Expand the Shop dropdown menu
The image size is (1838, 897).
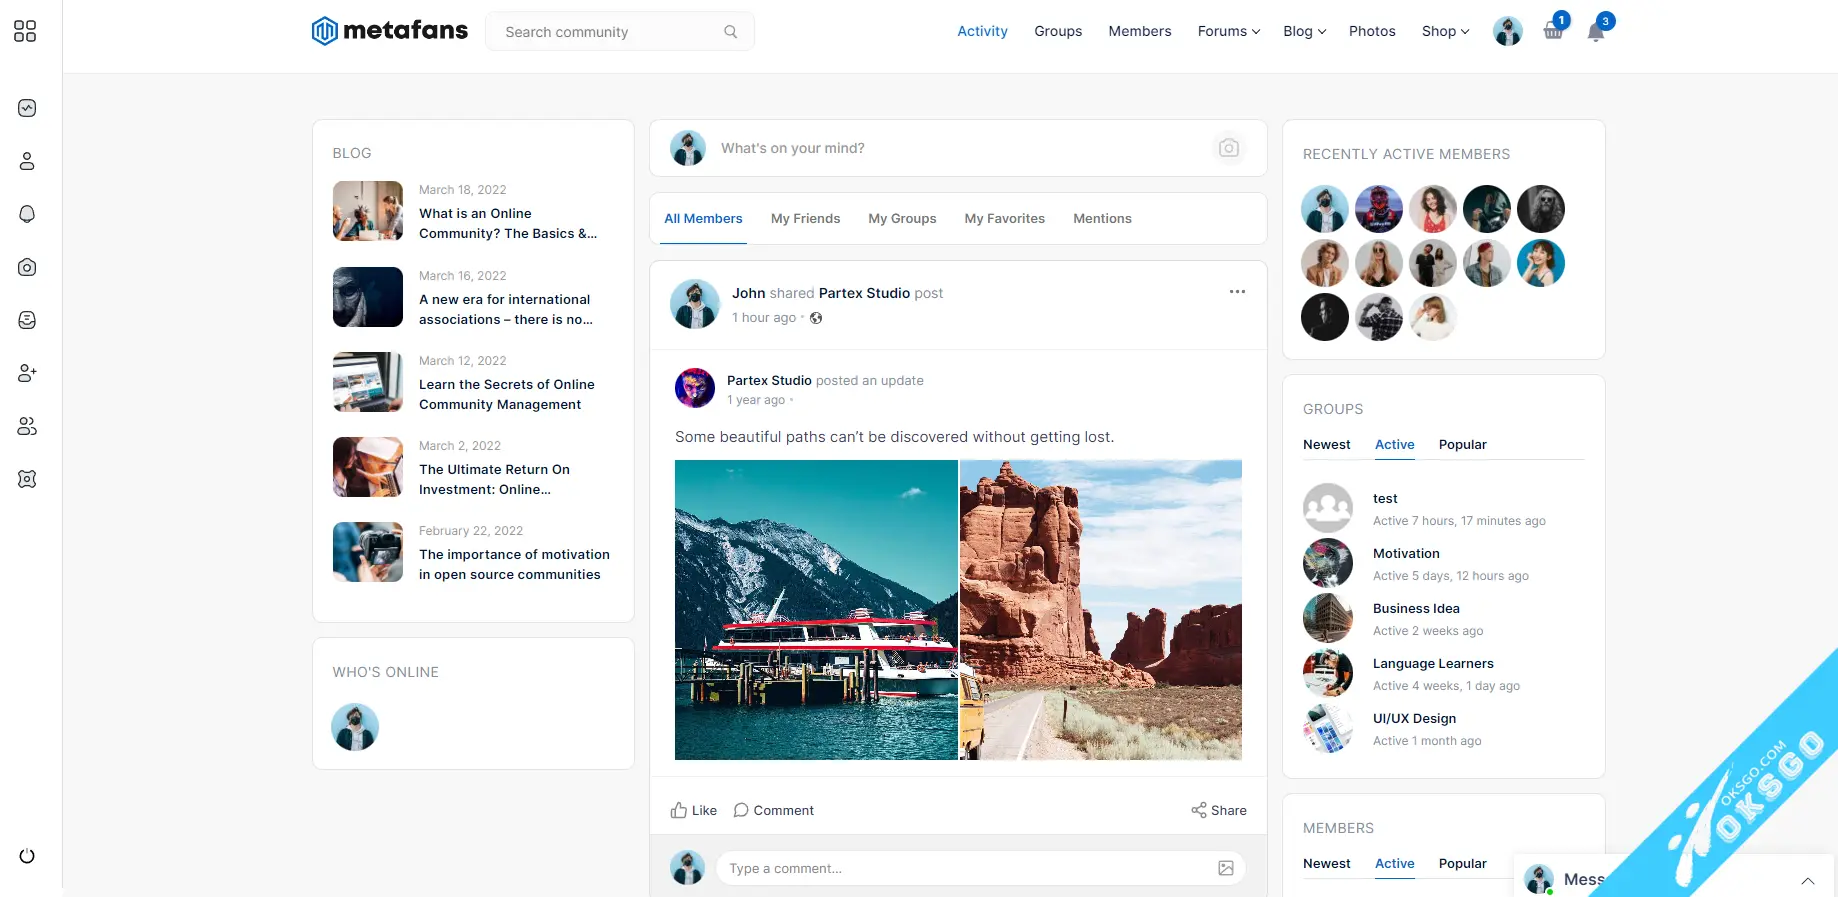pos(1445,31)
